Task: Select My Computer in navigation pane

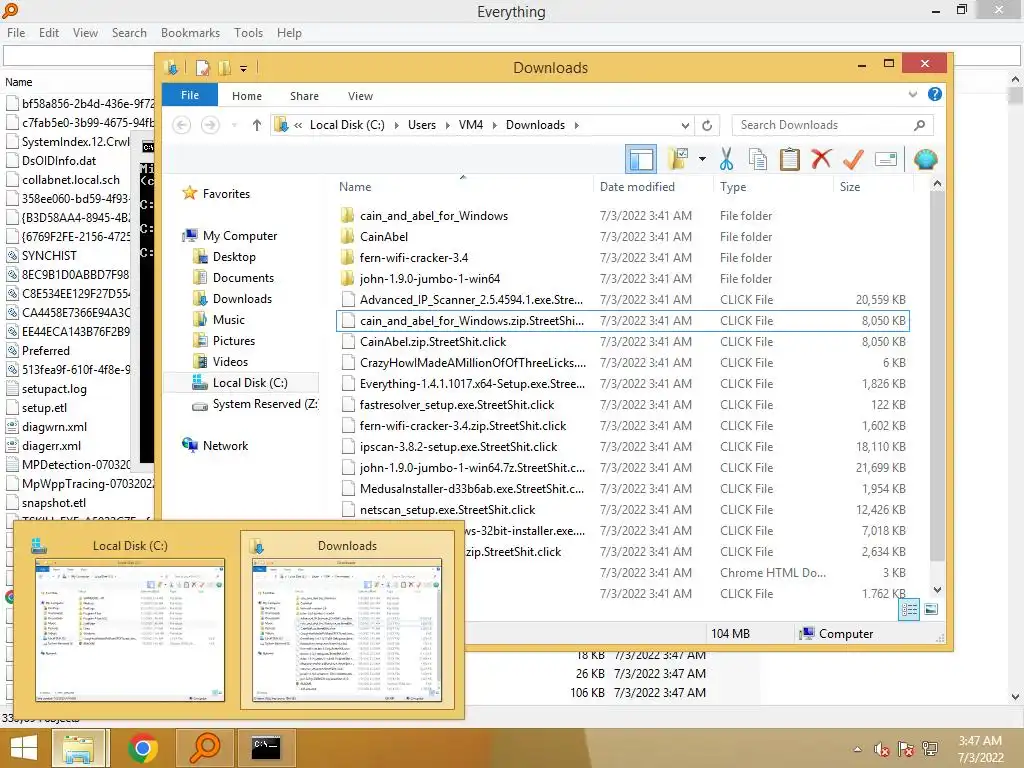Action: tap(240, 236)
